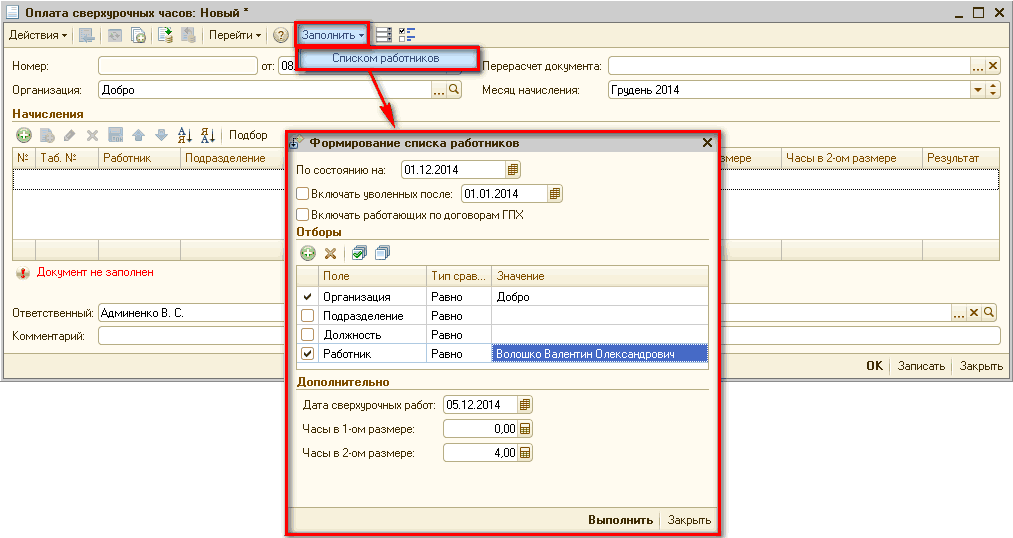
Task: Enable Включать уволенных после checkbox
Action: coord(303,194)
